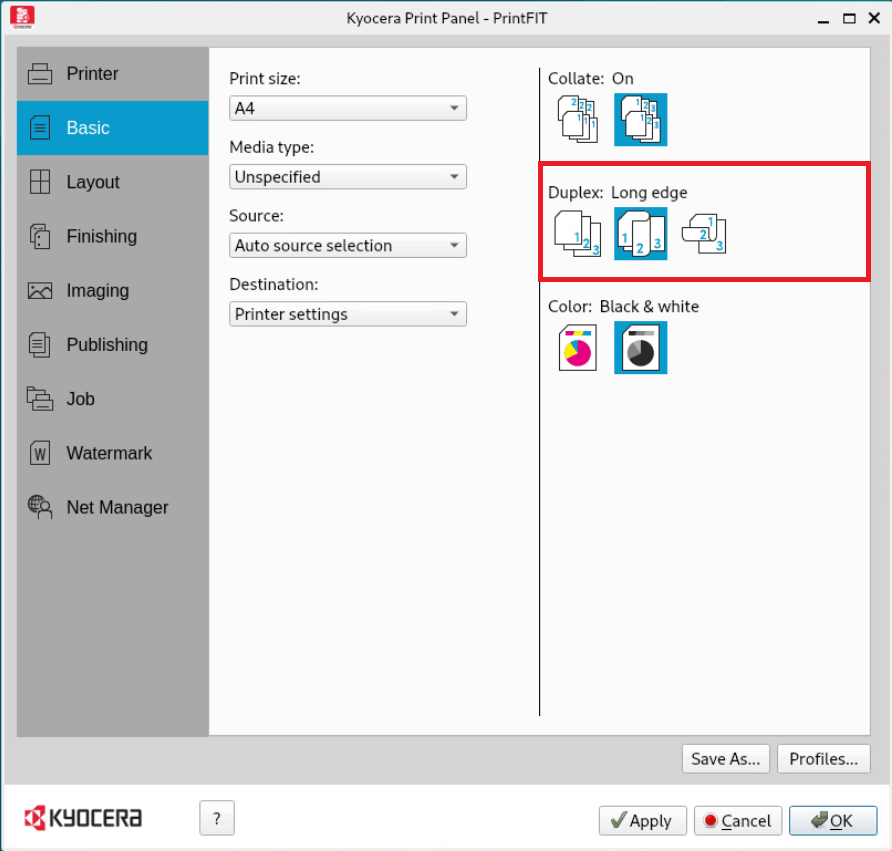Click the Basic page icon in sidebar

(40, 128)
